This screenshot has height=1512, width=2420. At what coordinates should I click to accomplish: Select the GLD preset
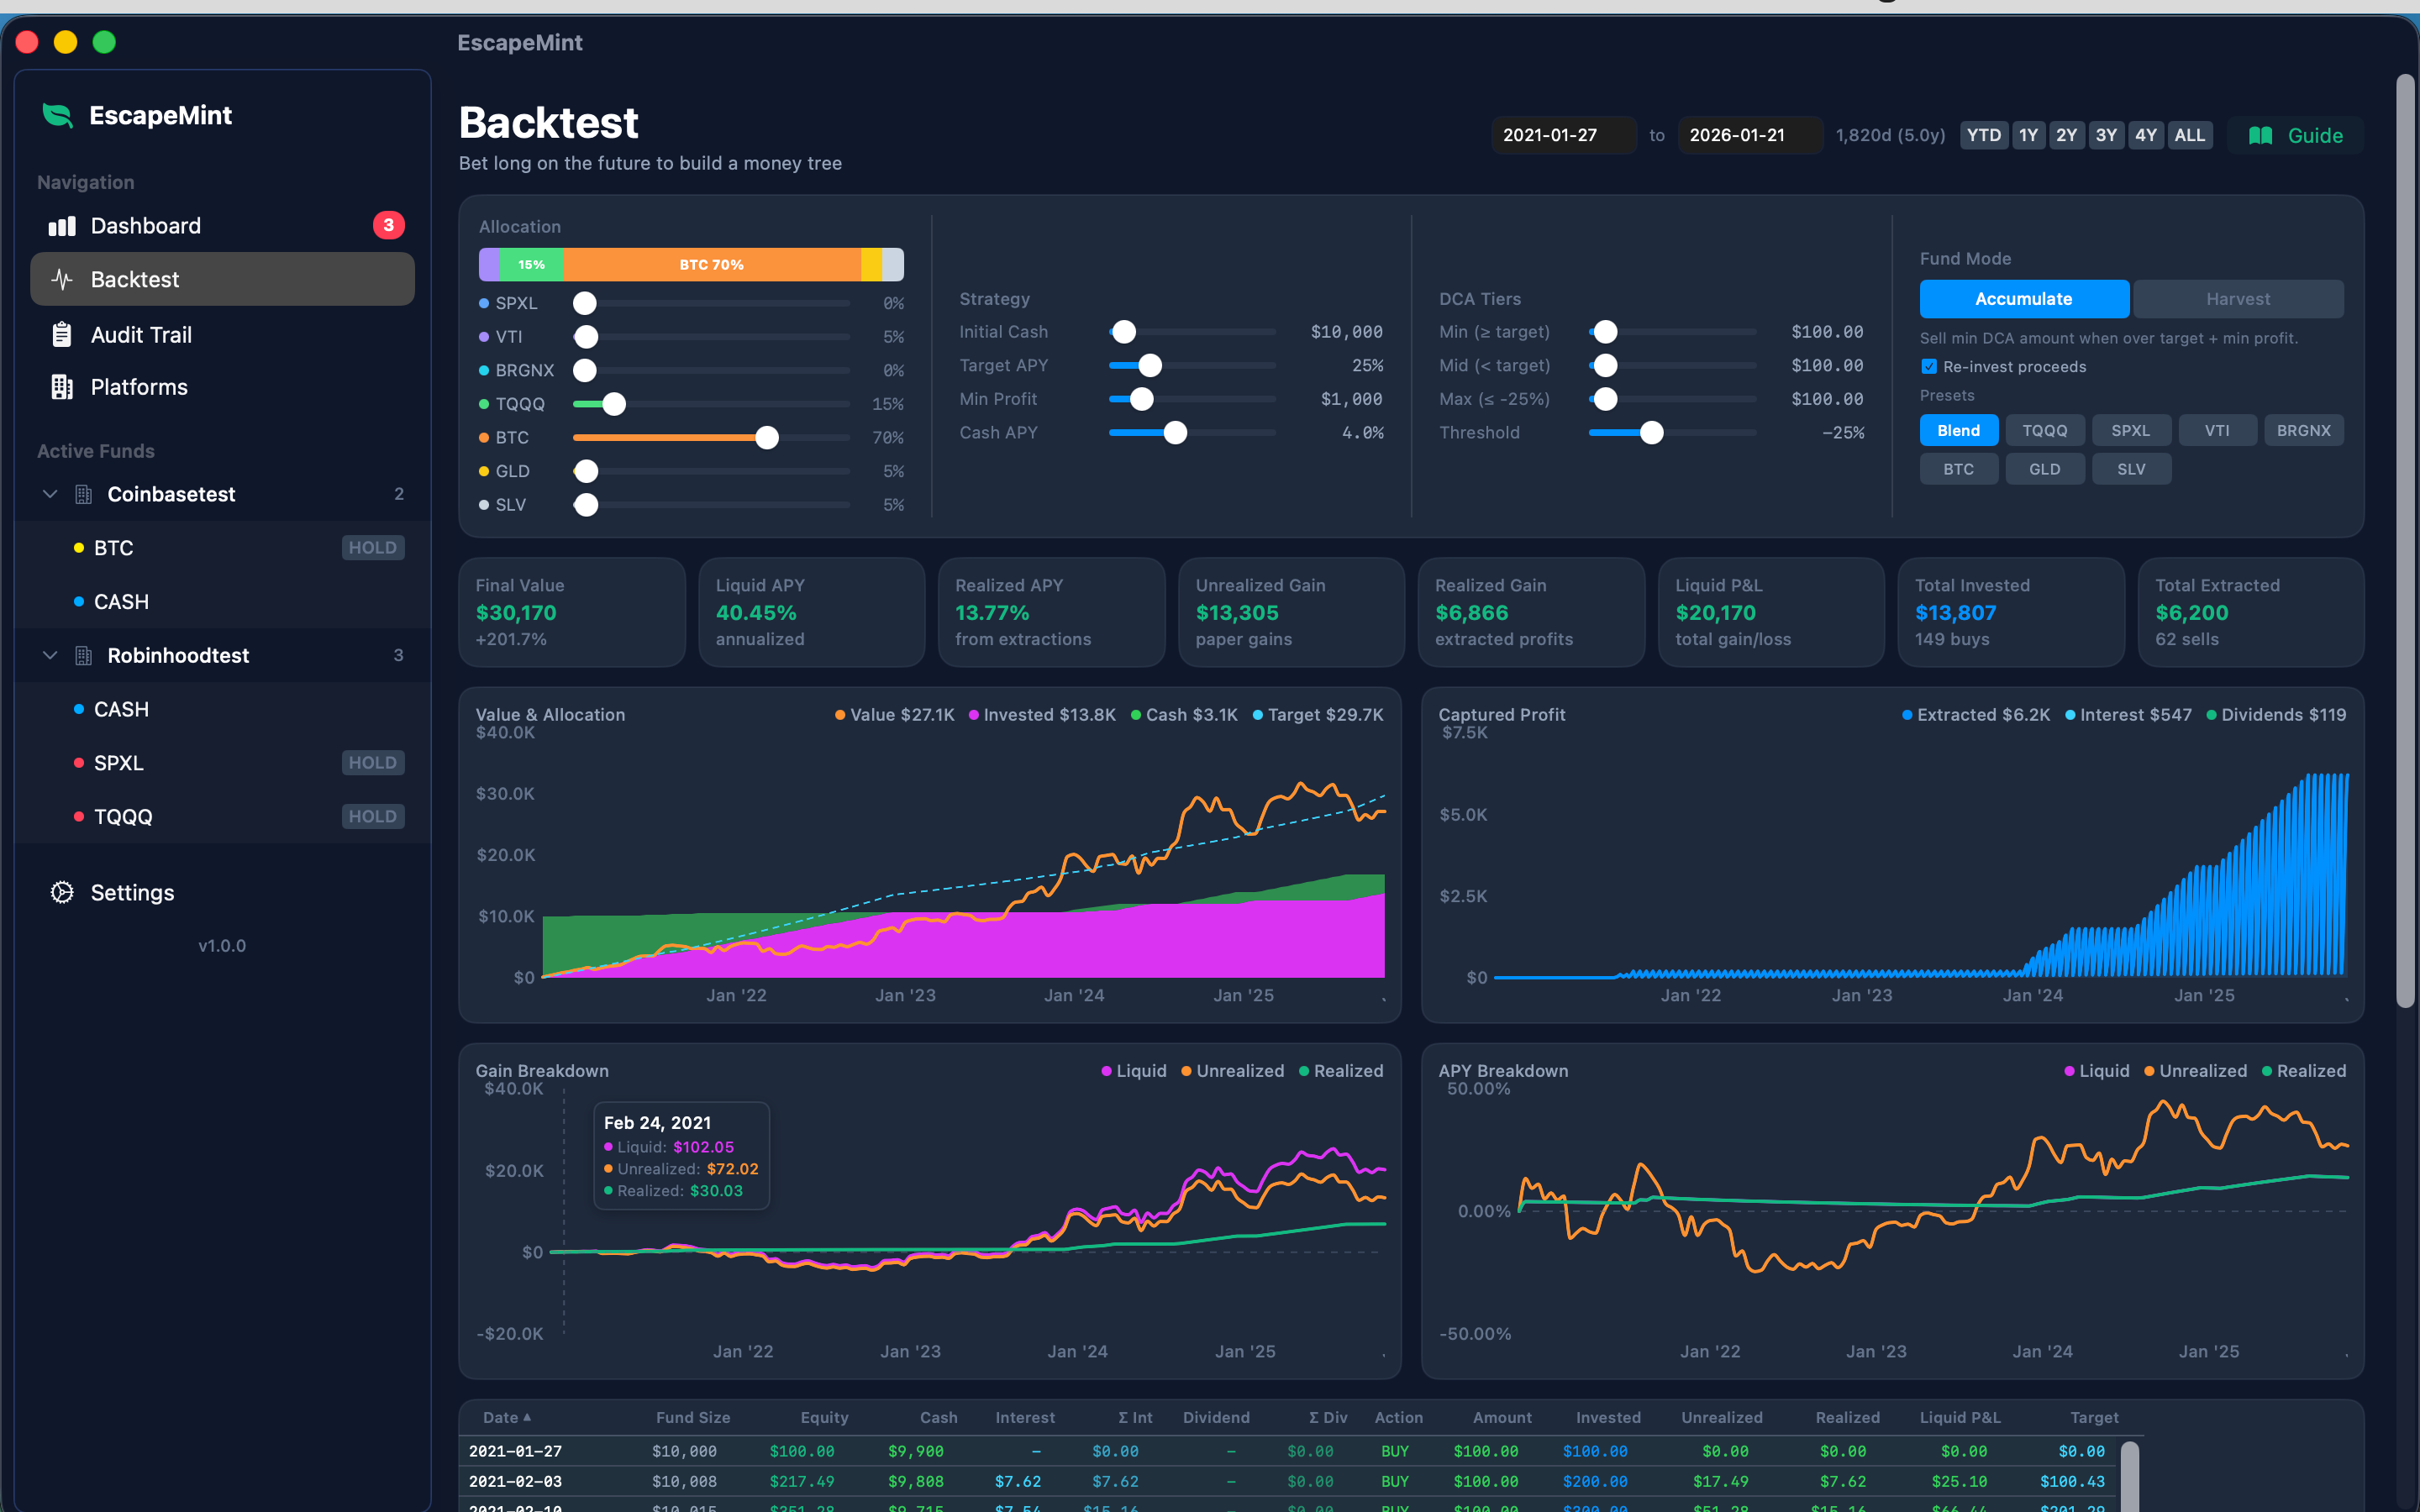pyautogui.click(x=2044, y=469)
